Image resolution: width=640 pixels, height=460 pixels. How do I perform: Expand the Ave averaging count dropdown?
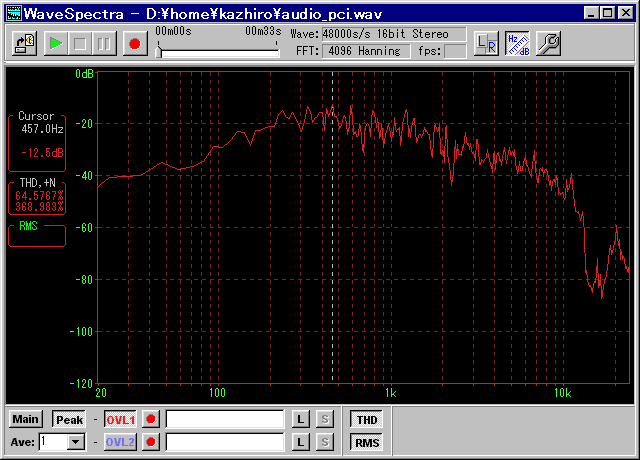coord(76,441)
